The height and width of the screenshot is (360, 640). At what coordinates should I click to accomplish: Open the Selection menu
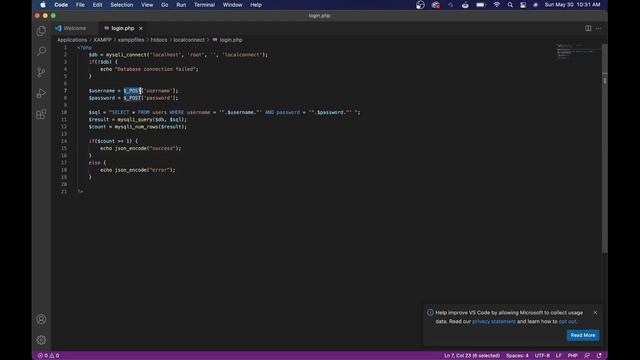pyautogui.click(x=122, y=5)
